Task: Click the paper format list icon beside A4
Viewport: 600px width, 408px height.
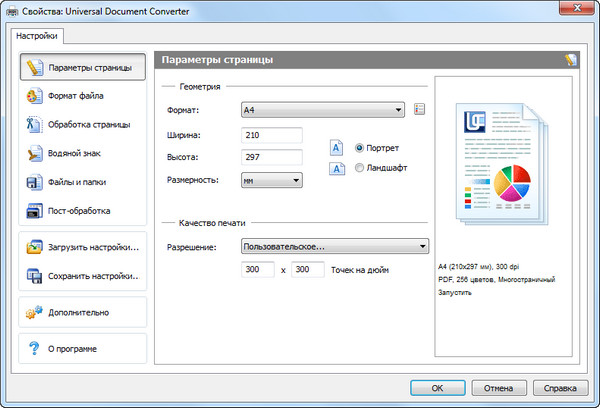Action: [x=419, y=110]
